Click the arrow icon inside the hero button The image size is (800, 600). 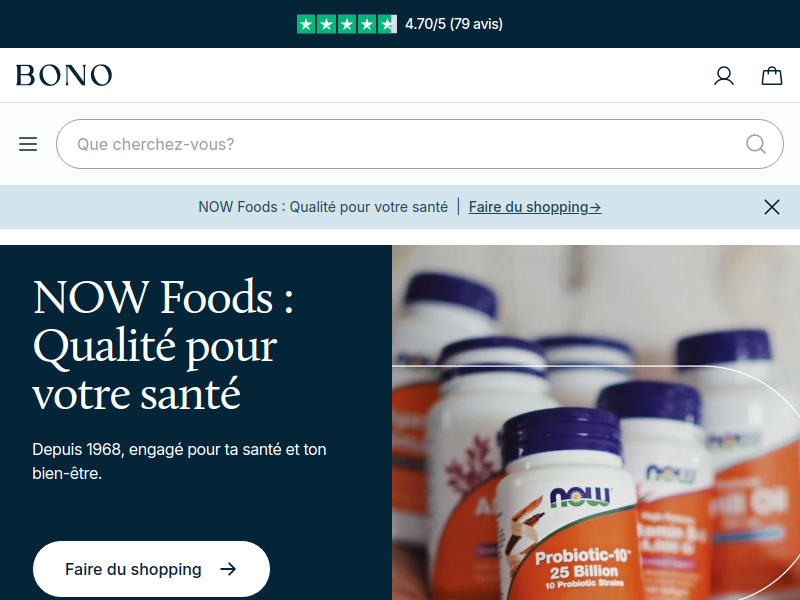pos(228,569)
